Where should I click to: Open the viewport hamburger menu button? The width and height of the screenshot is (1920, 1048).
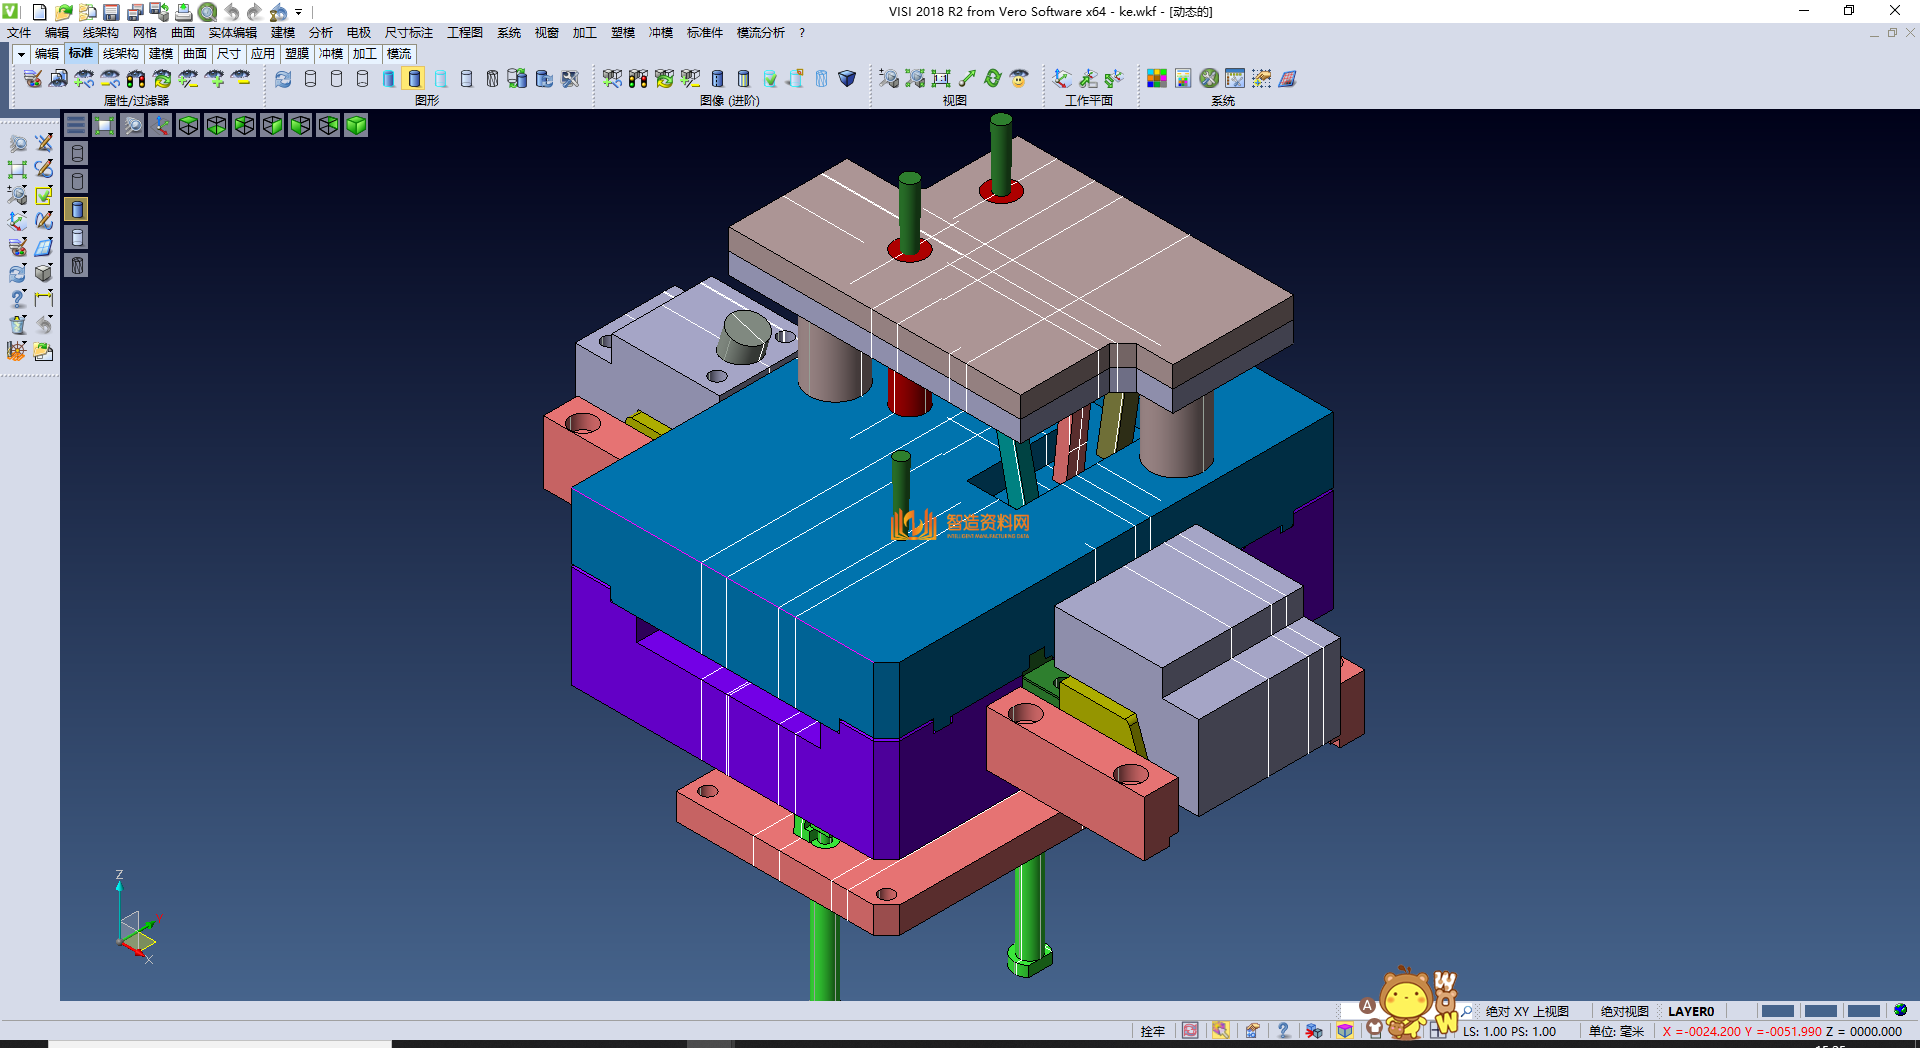[76, 125]
